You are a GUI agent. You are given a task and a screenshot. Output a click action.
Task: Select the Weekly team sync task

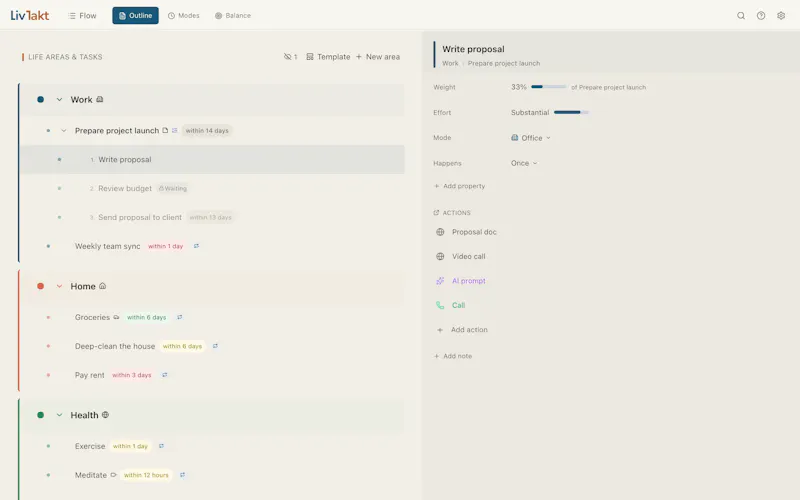(107, 246)
